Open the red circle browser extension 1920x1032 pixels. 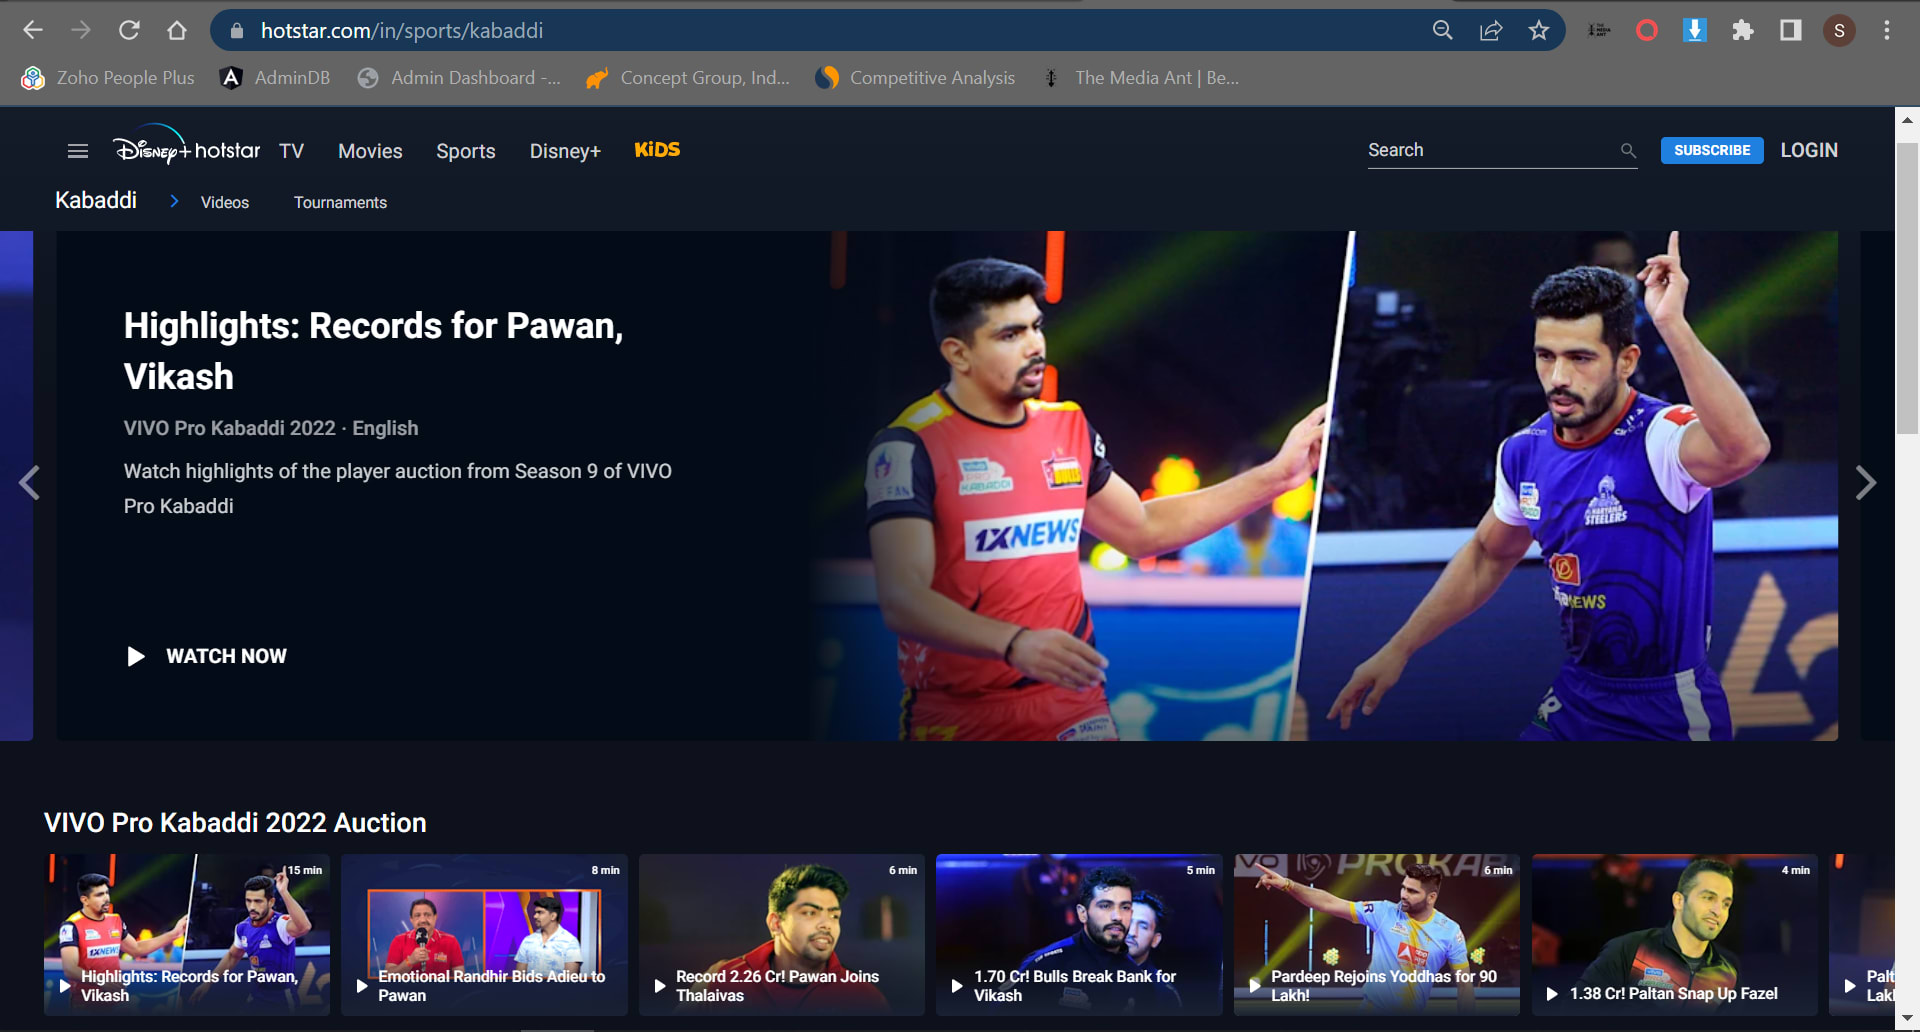point(1647,30)
